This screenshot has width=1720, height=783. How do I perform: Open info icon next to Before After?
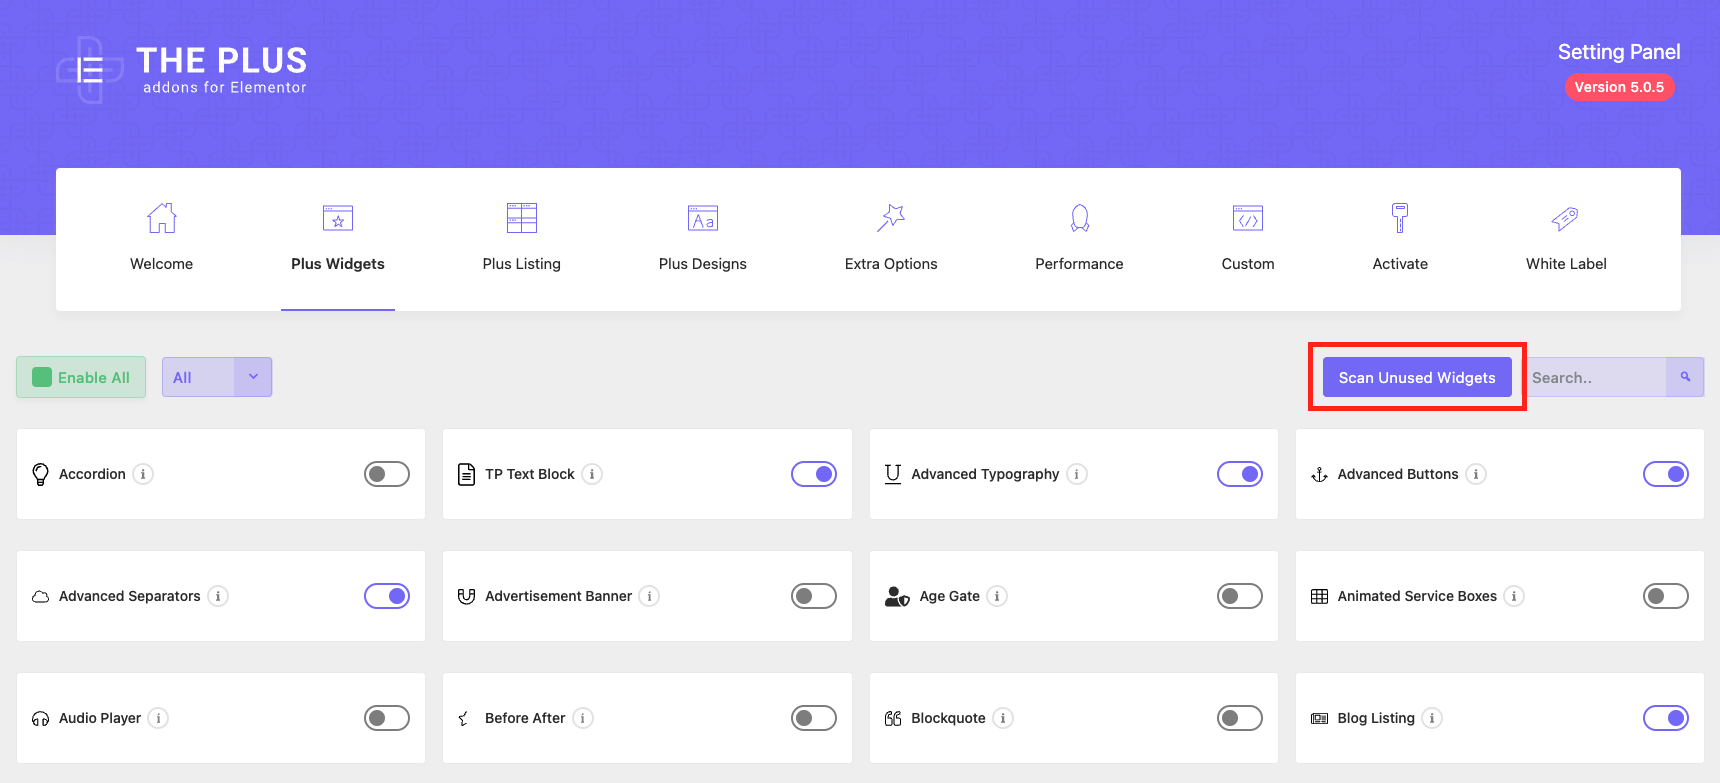click(x=583, y=718)
